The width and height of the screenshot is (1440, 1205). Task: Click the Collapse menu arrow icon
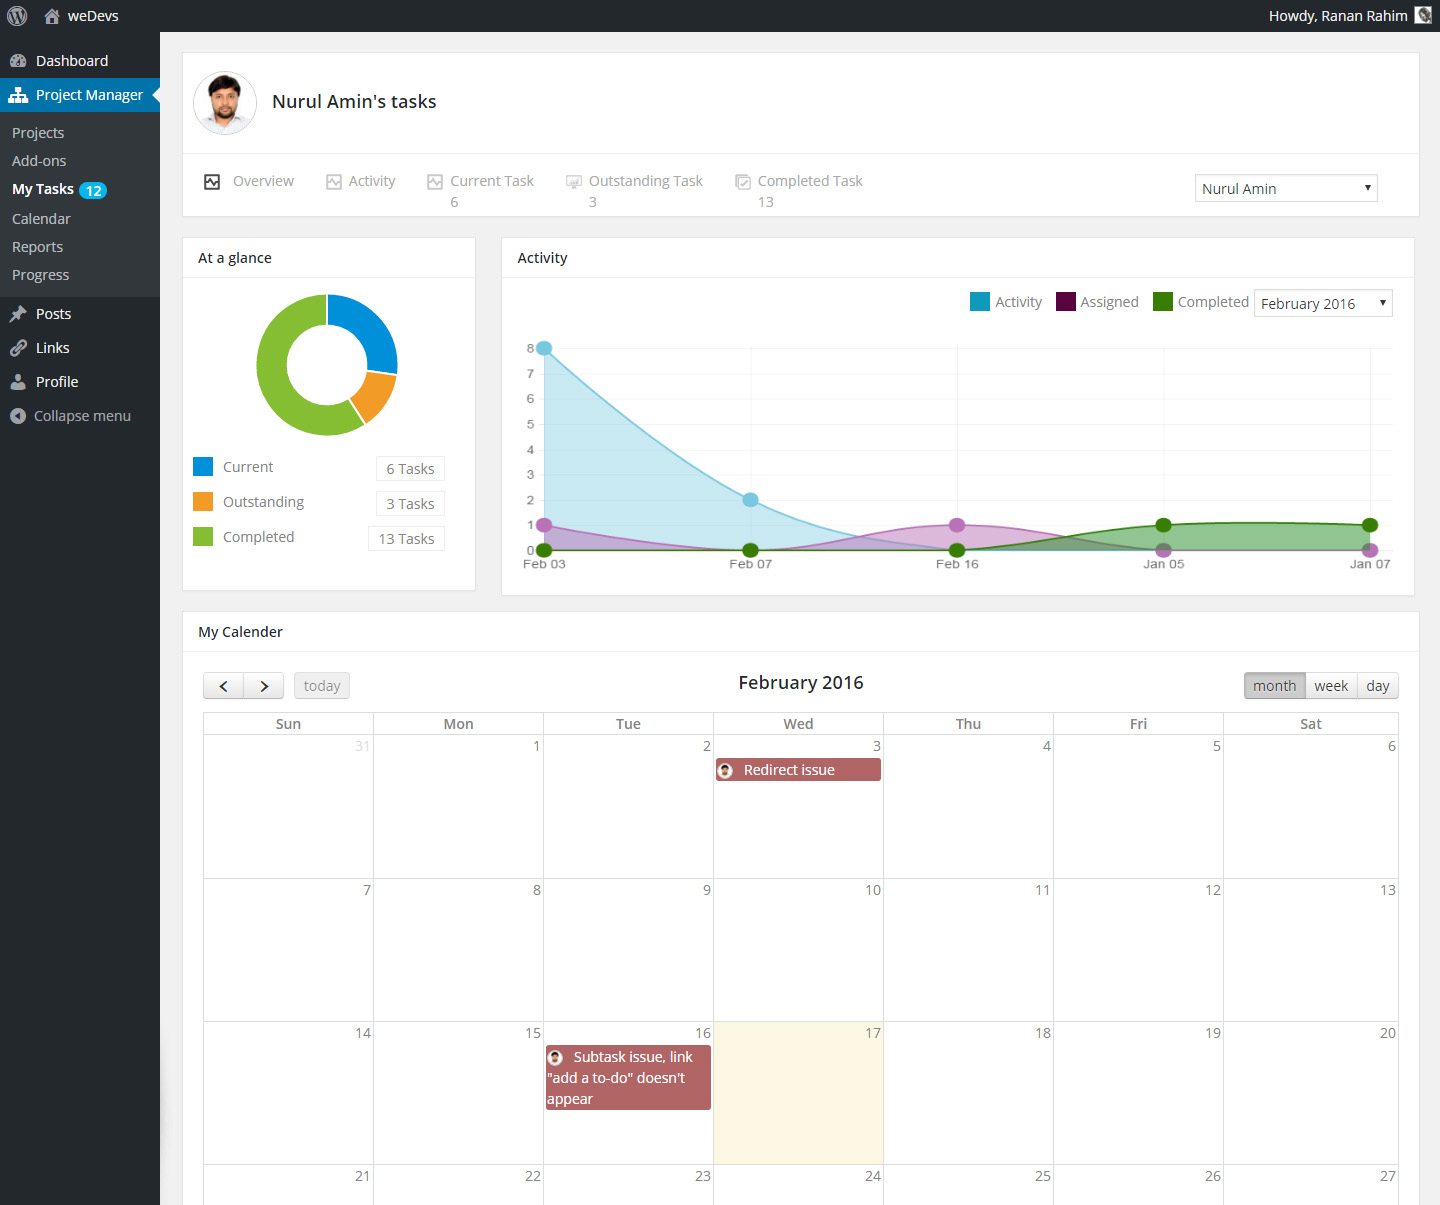(x=18, y=416)
